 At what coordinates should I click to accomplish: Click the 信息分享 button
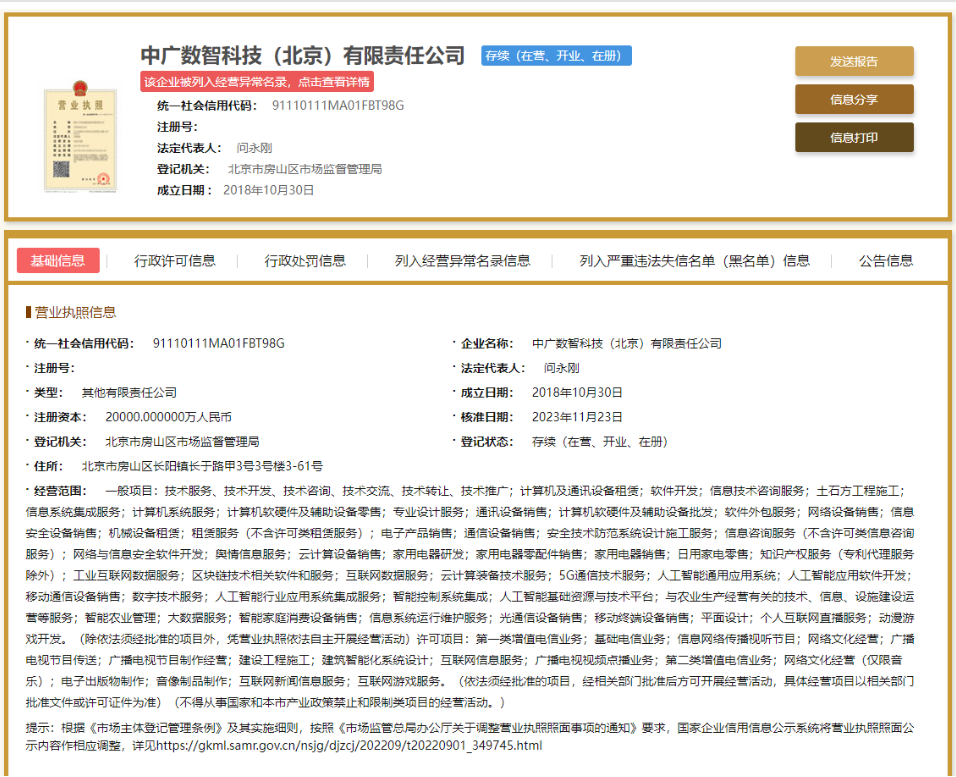point(854,99)
